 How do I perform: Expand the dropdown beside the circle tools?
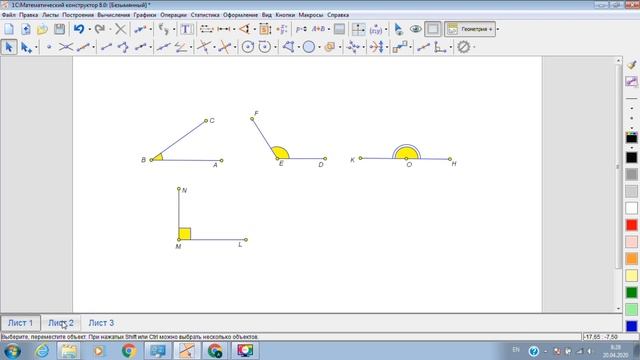pos(275,48)
